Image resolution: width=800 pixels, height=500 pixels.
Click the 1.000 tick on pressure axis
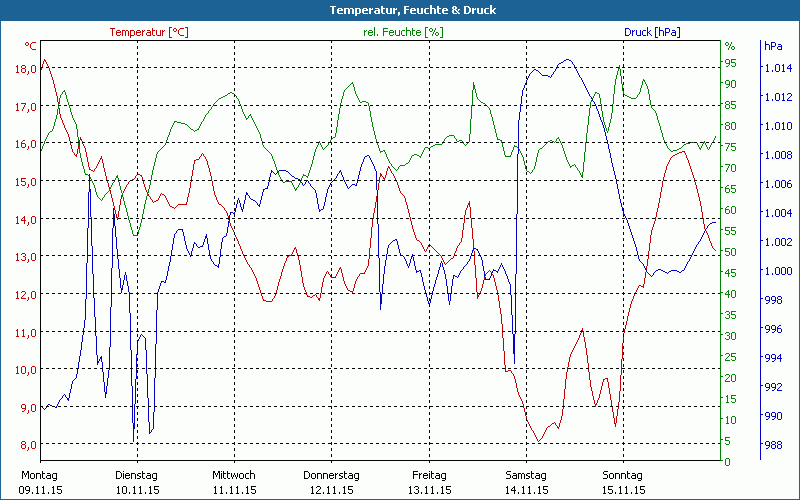pyautogui.click(x=778, y=271)
